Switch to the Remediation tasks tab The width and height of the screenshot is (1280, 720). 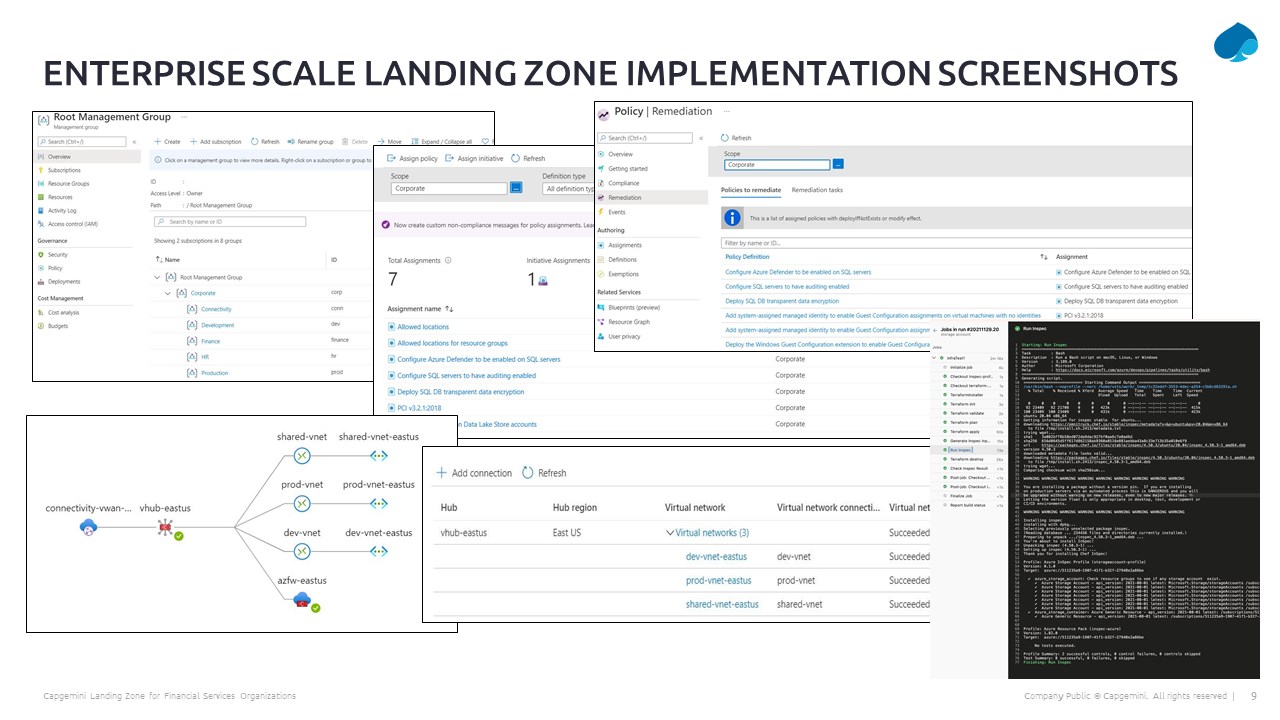pyautogui.click(x=817, y=190)
